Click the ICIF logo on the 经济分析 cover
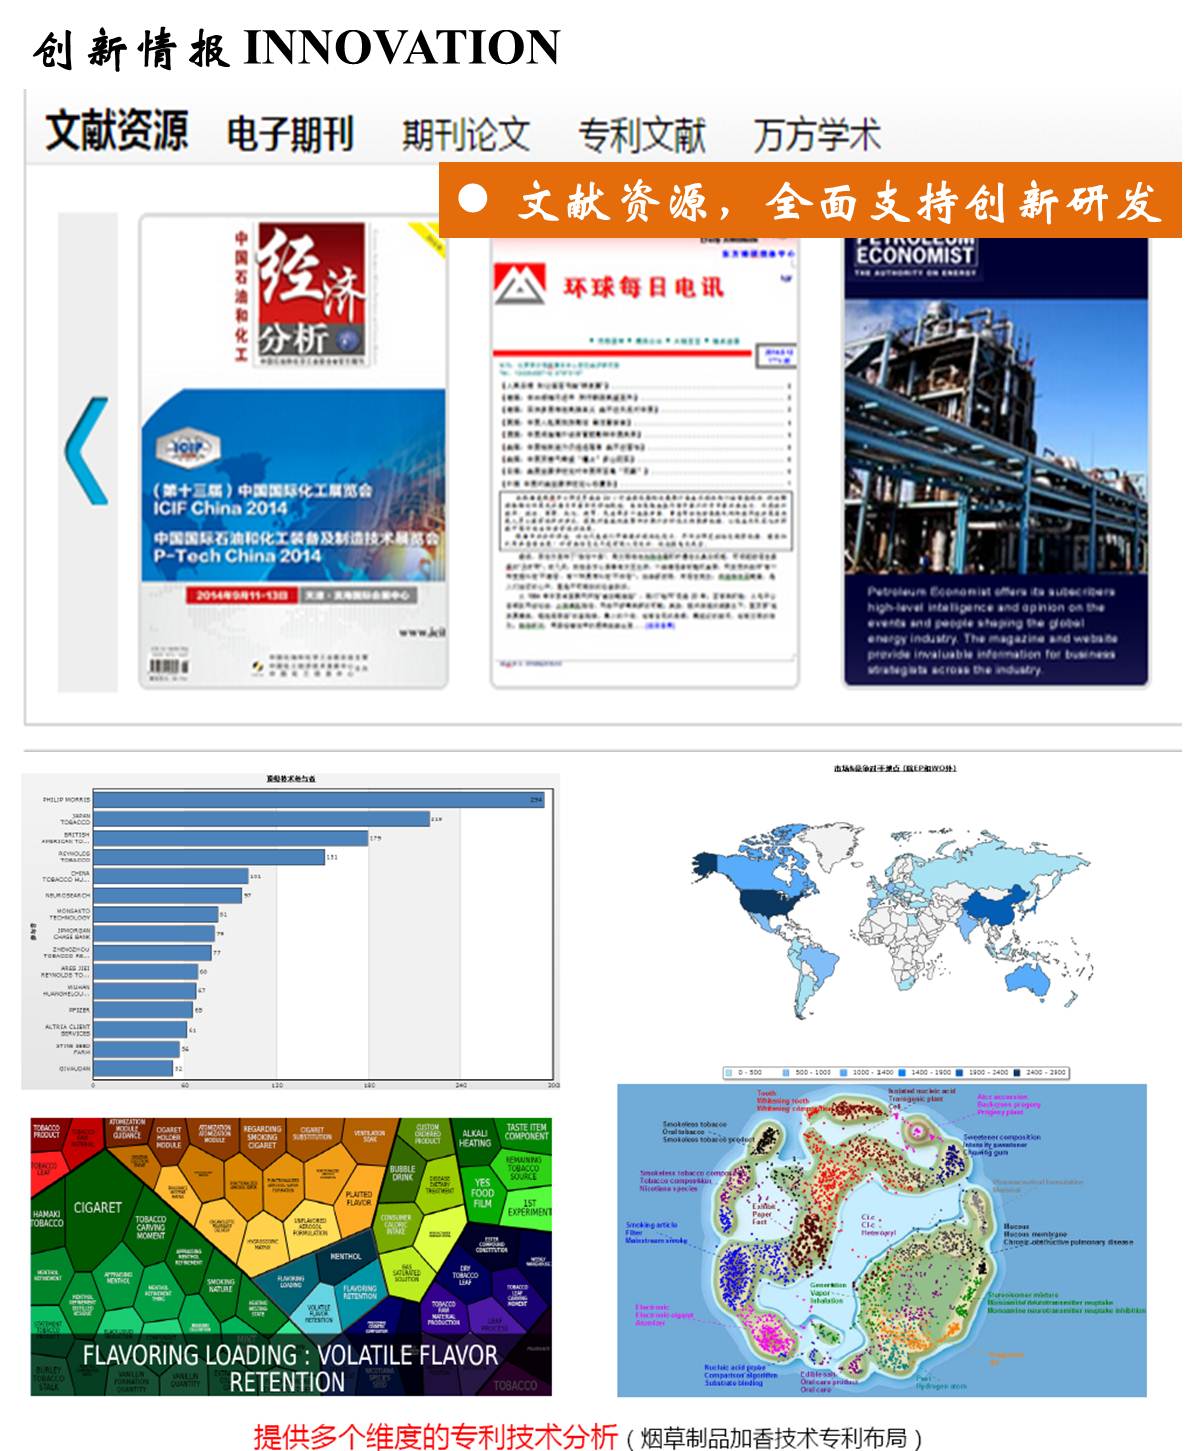 190,448
